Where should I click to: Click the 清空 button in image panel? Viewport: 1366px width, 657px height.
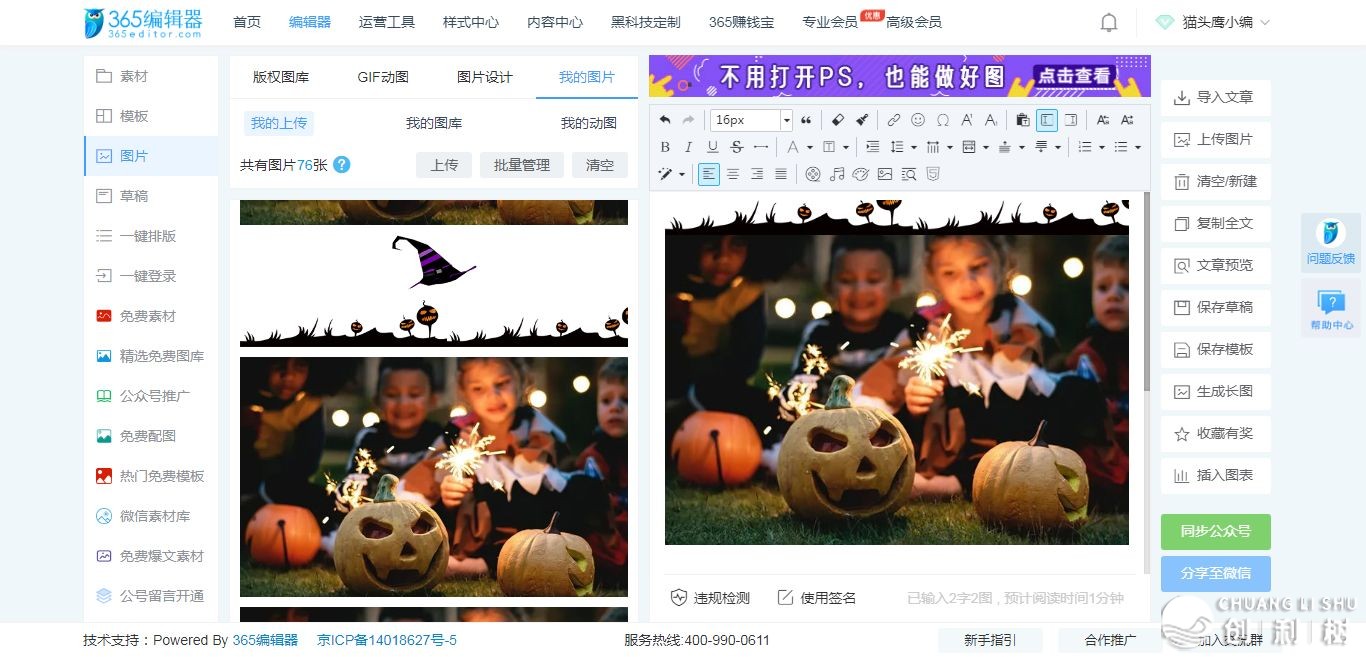click(600, 165)
